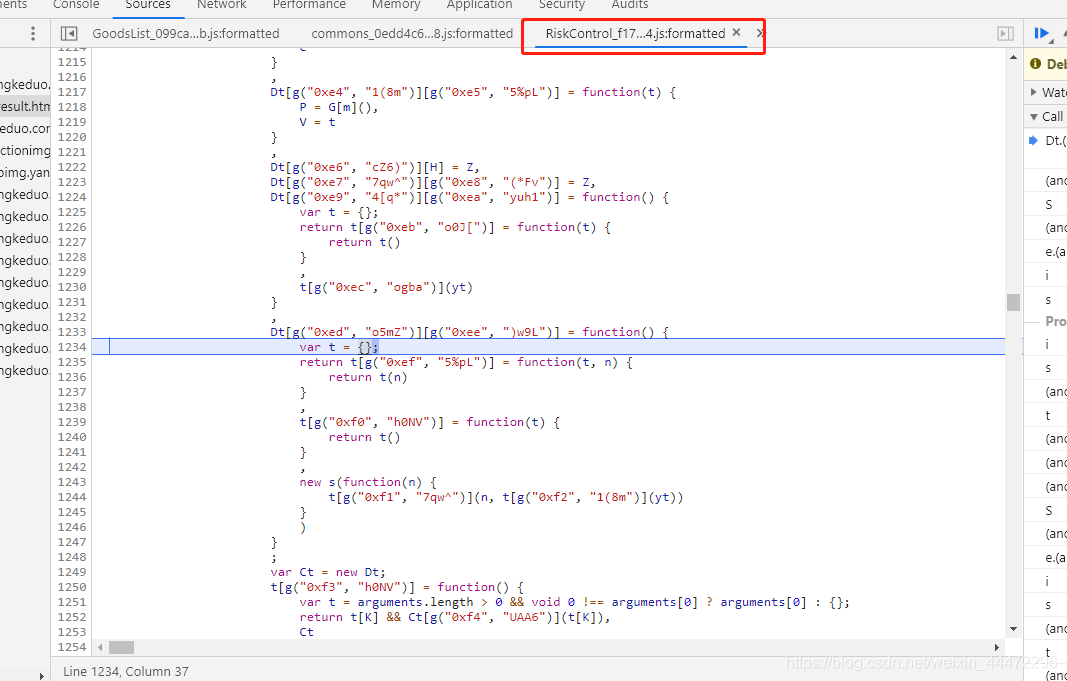Select the pimg.yan entry in navigator
Image resolution: width=1067 pixels, height=681 pixels.
25,173
